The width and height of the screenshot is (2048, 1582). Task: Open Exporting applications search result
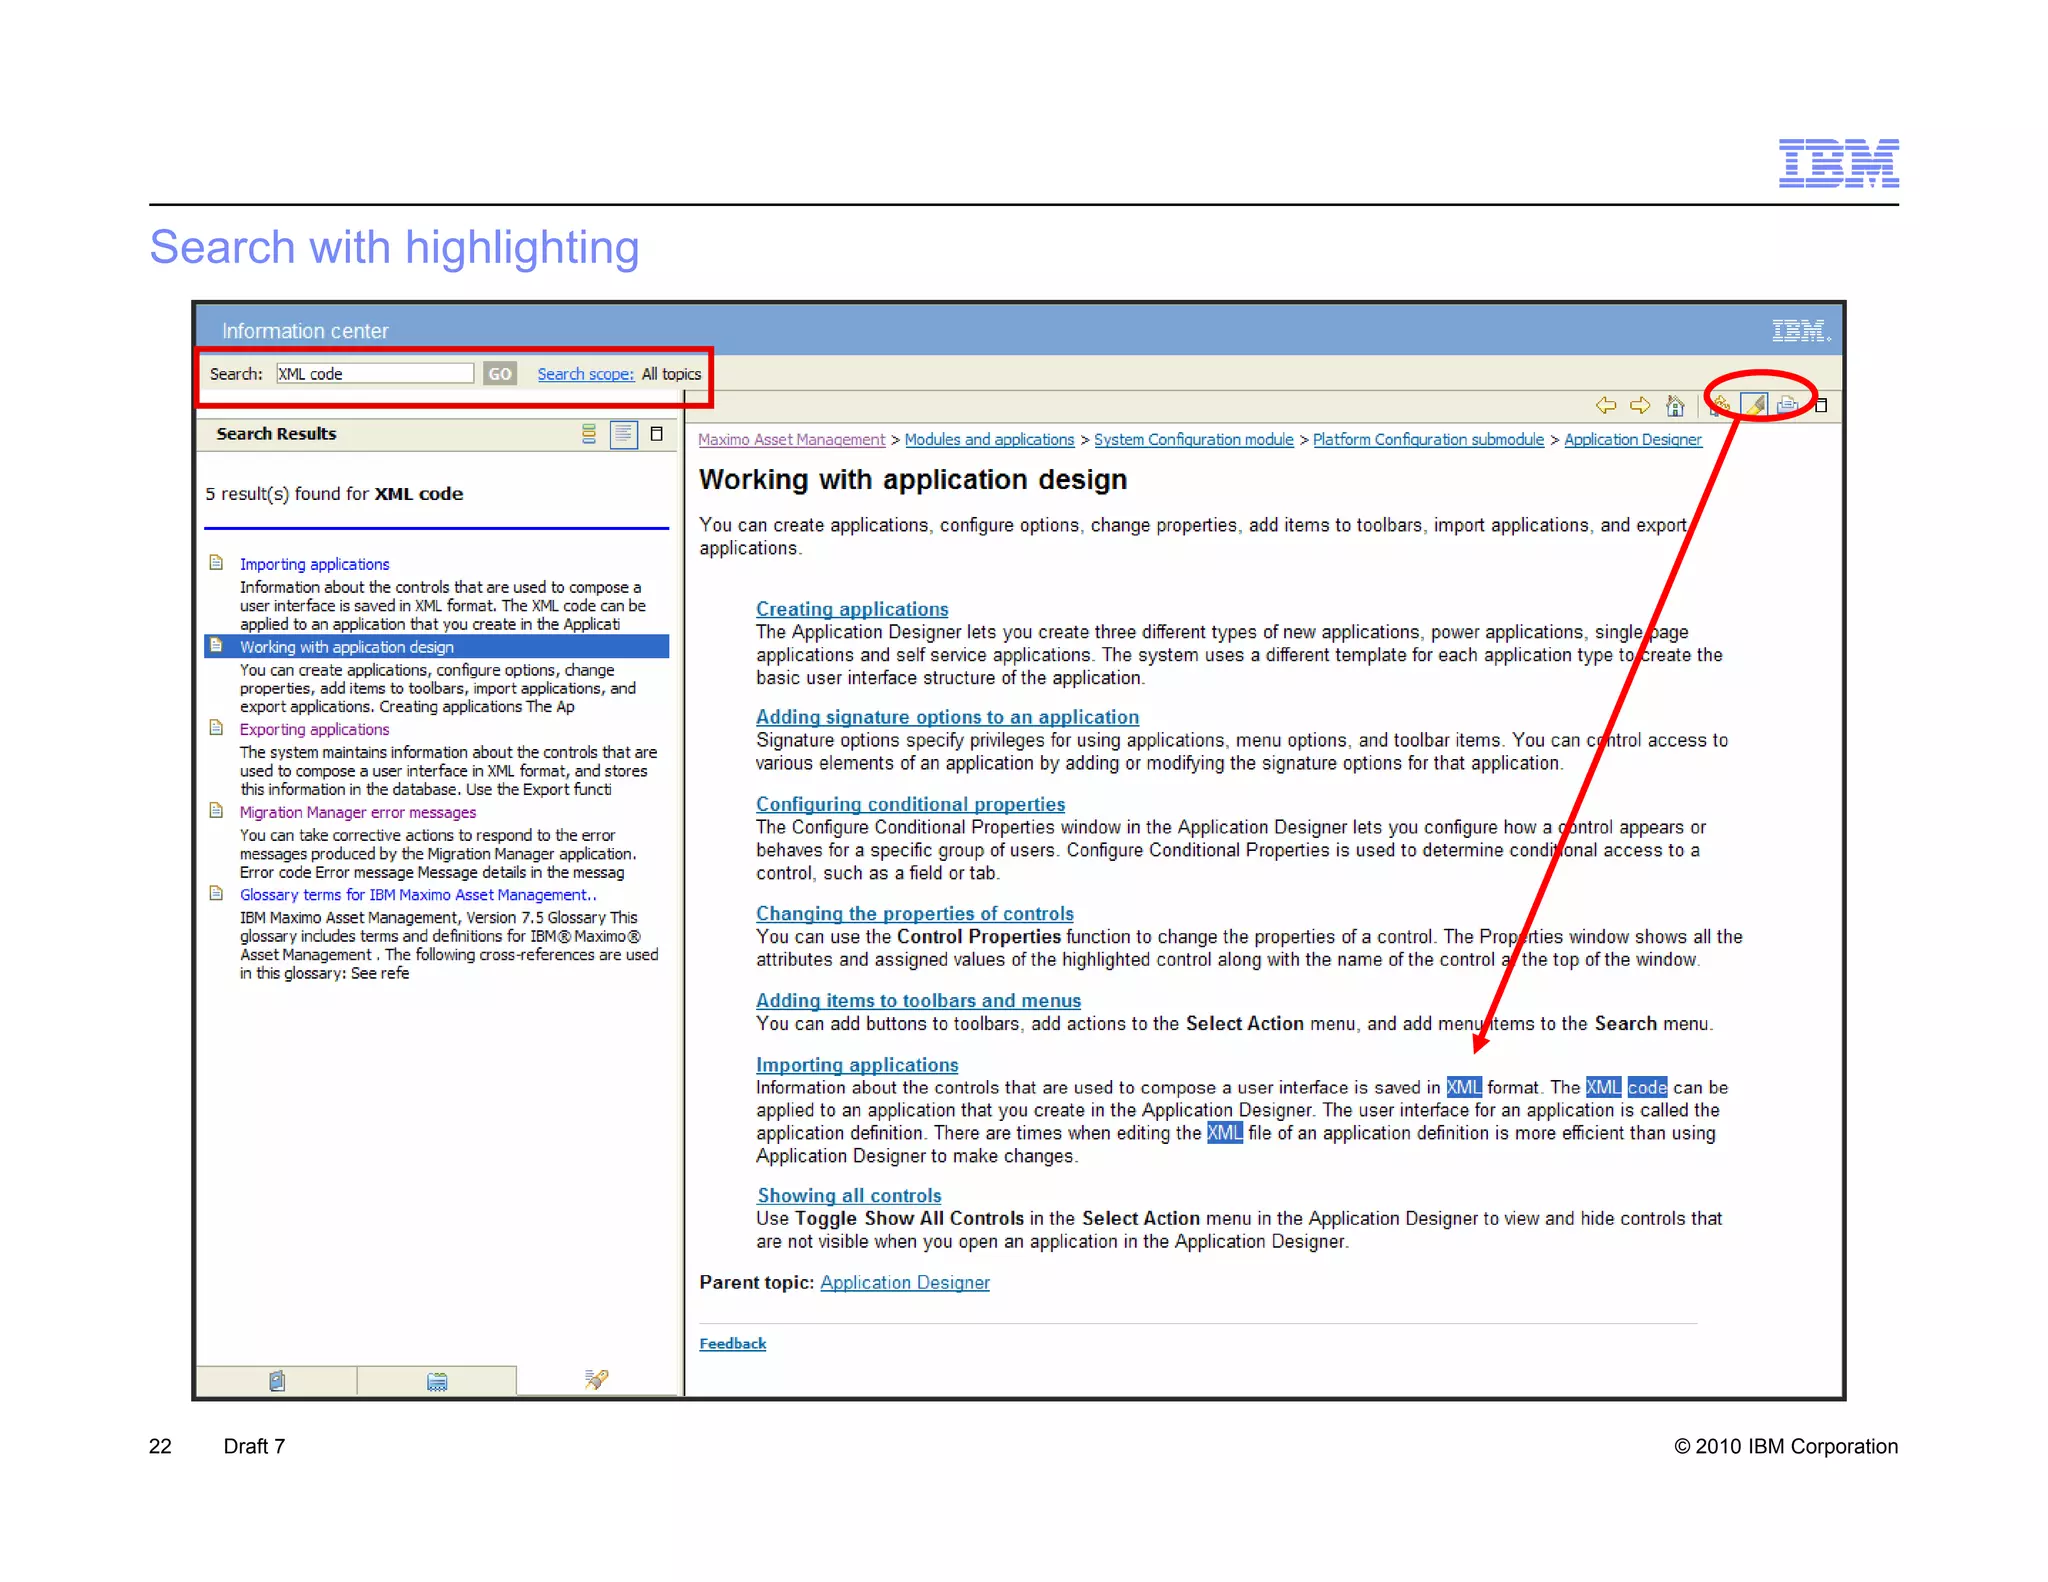click(x=314, y=729)
